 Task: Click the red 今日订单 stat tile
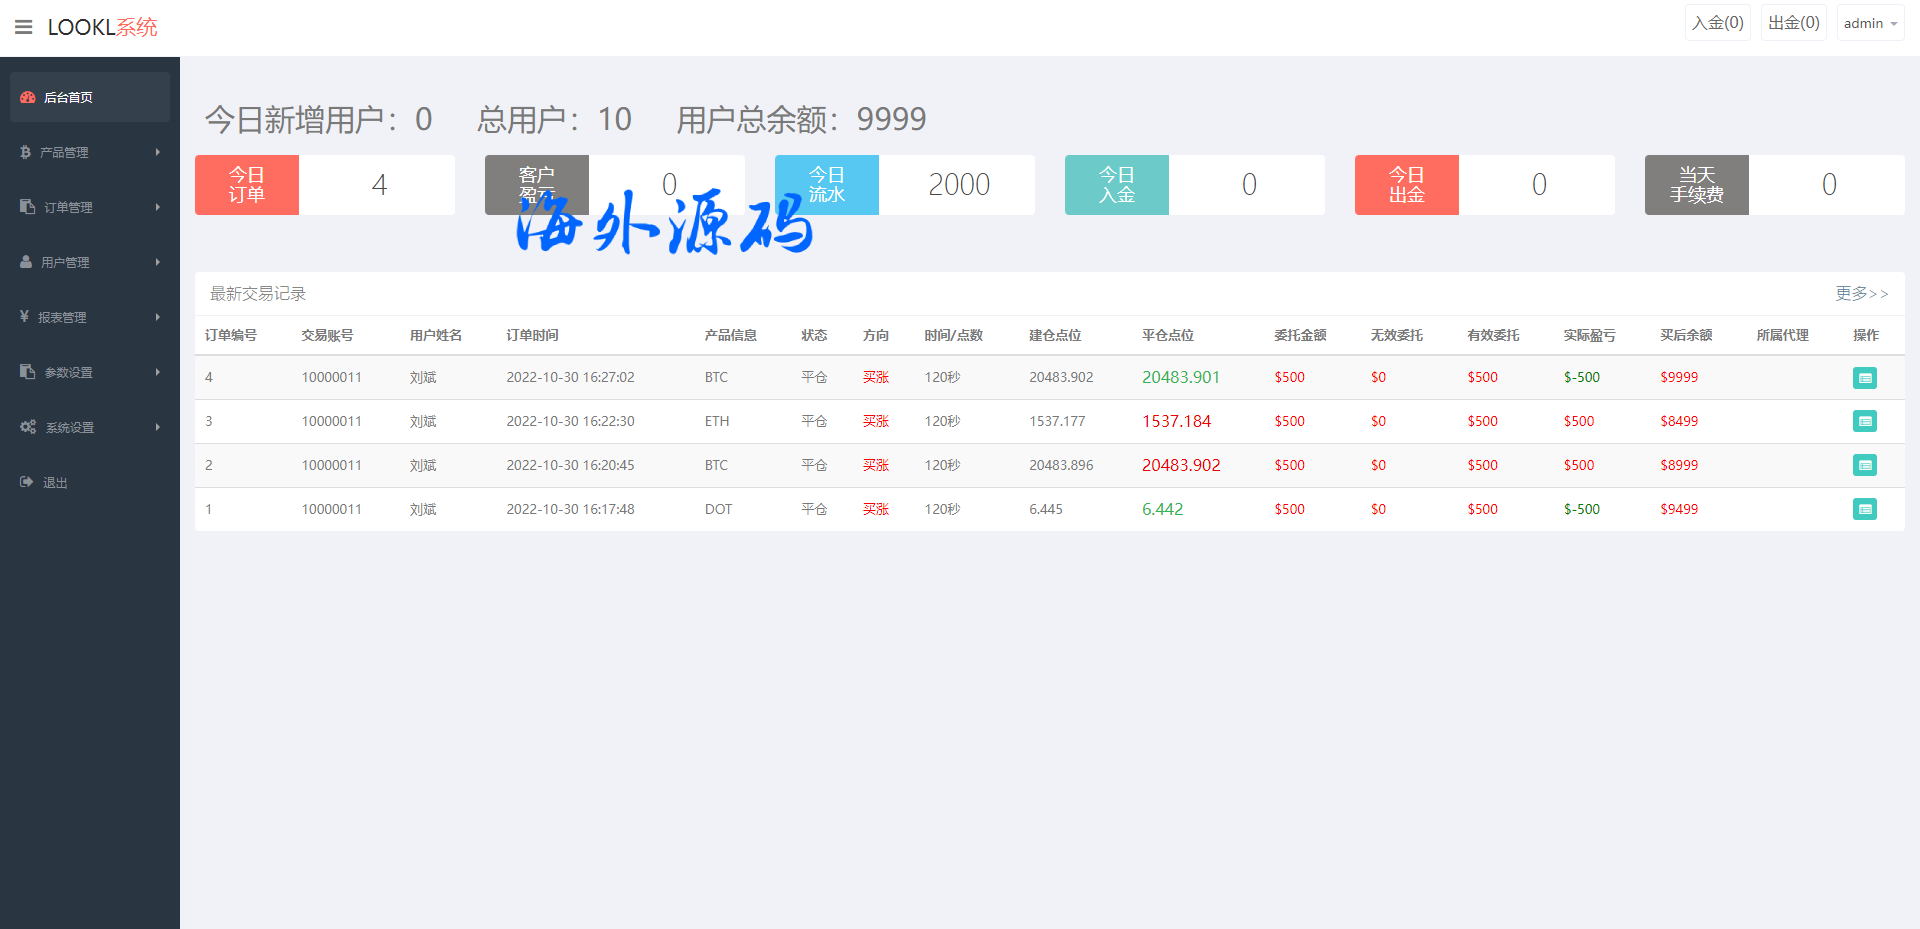pos(247,185)
